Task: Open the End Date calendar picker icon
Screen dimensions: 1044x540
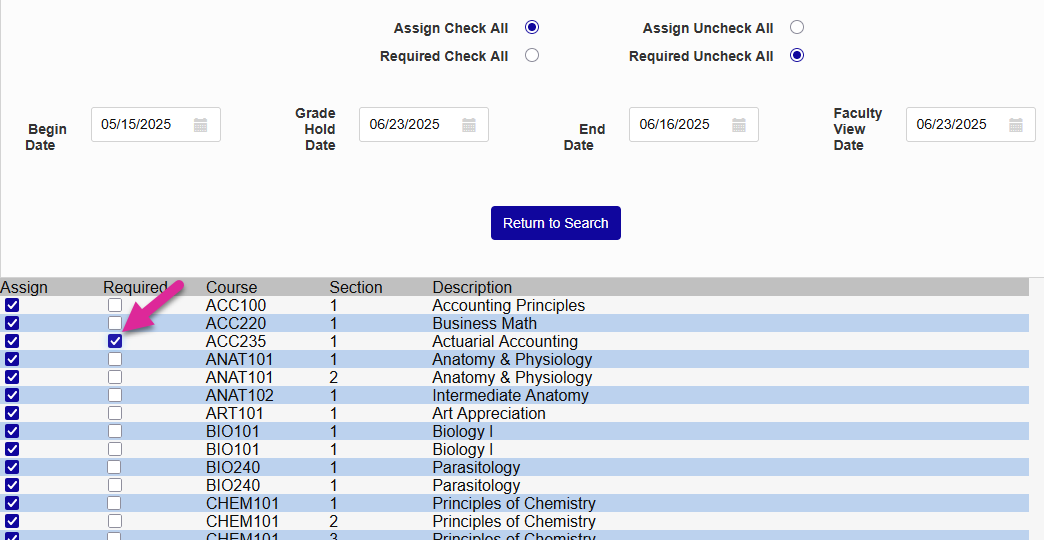Action: (739, 125)
